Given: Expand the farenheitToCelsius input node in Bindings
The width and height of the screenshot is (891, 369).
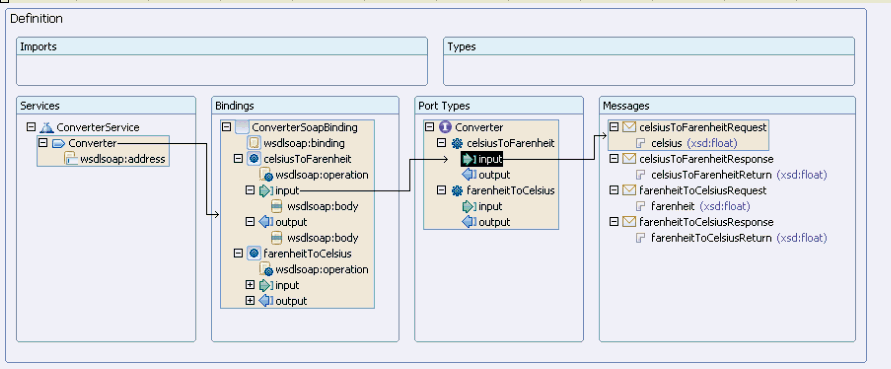Looking at the screenshot, I should coord(250,285).
